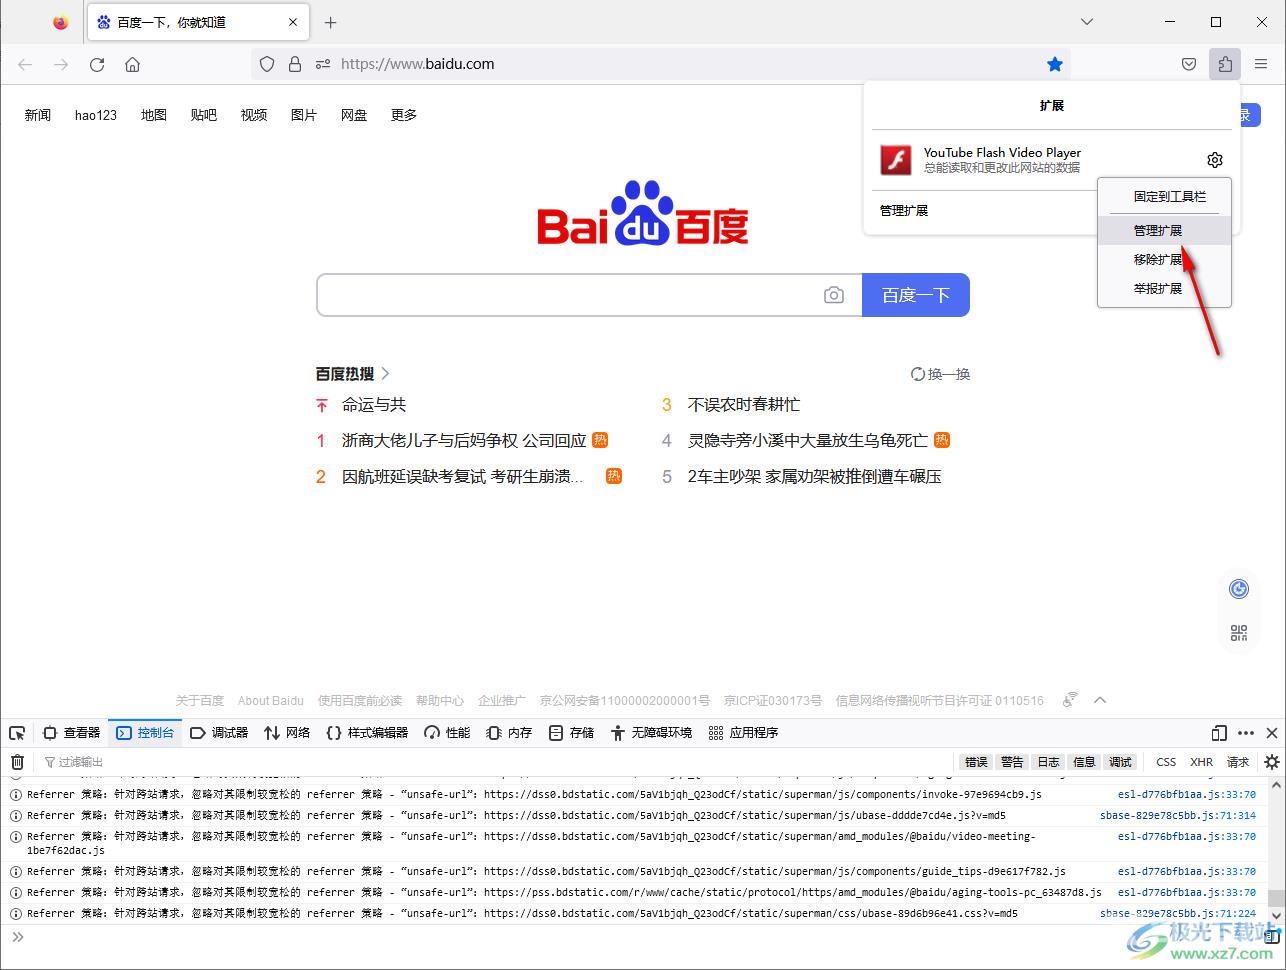
Task: Toggle the 日志 console filter
Action: (x=1048, y=762)
